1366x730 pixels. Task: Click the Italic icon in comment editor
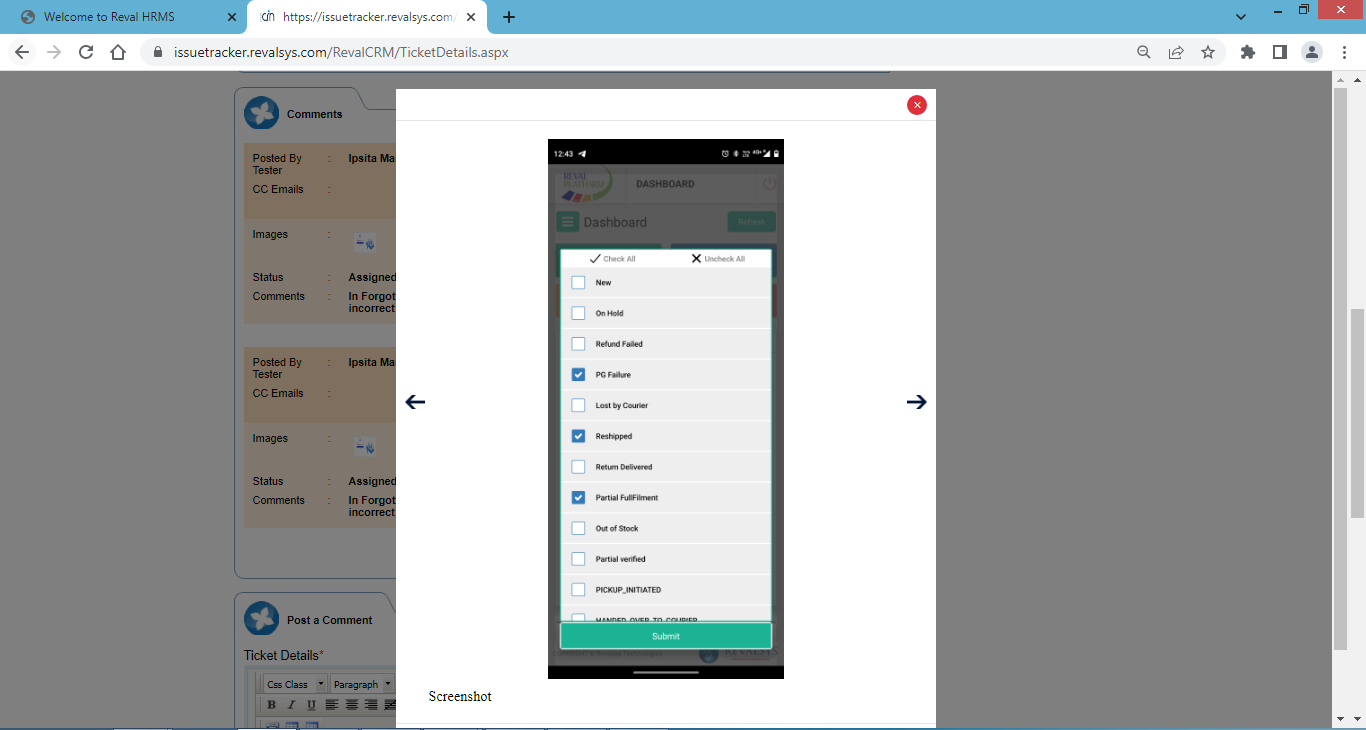coord(290,705)
